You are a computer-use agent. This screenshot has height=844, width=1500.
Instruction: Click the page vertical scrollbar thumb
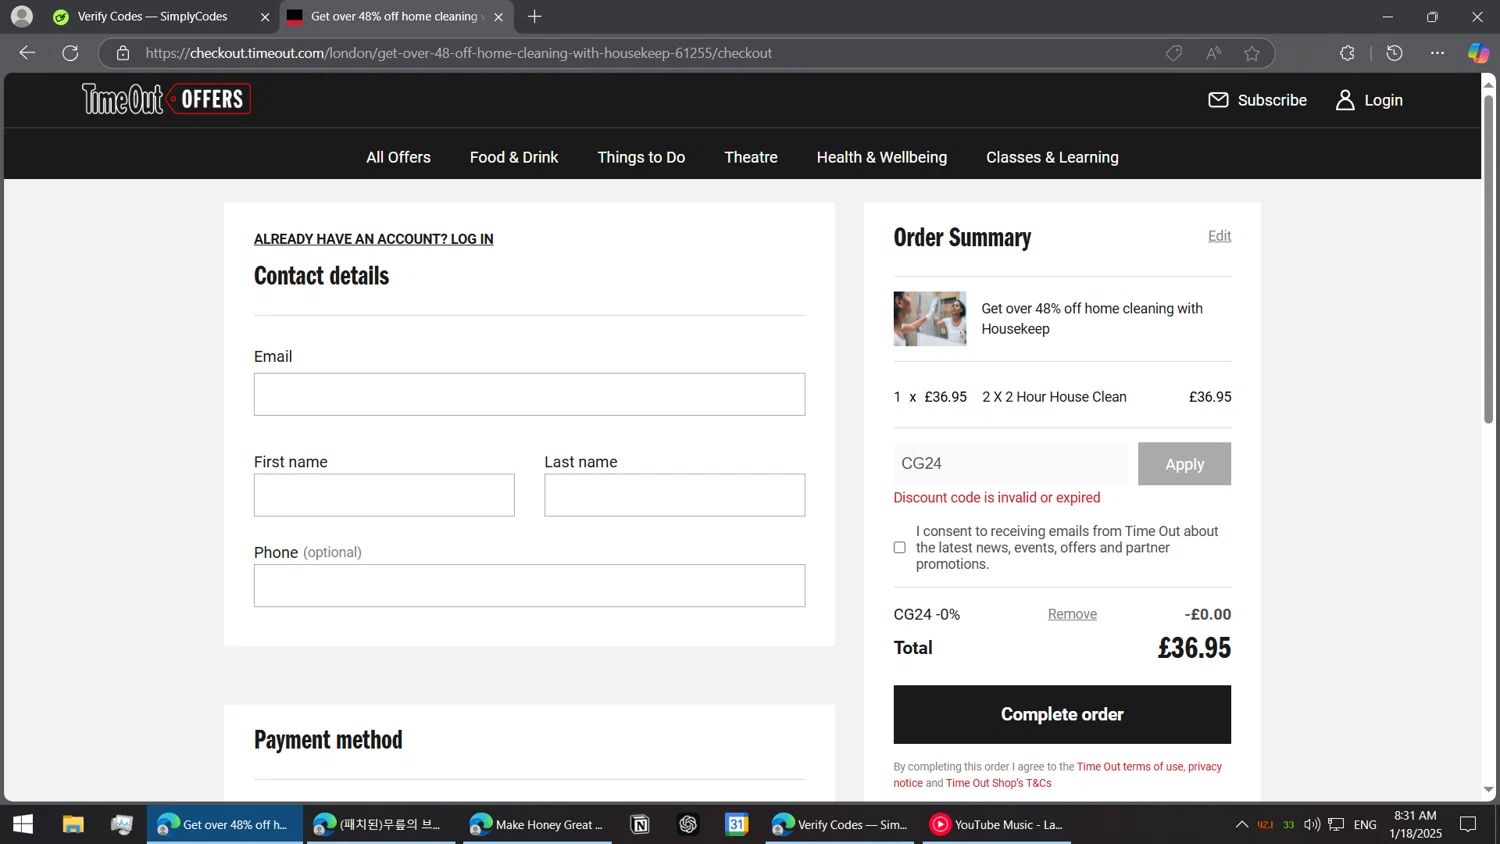click(1488, 258)
